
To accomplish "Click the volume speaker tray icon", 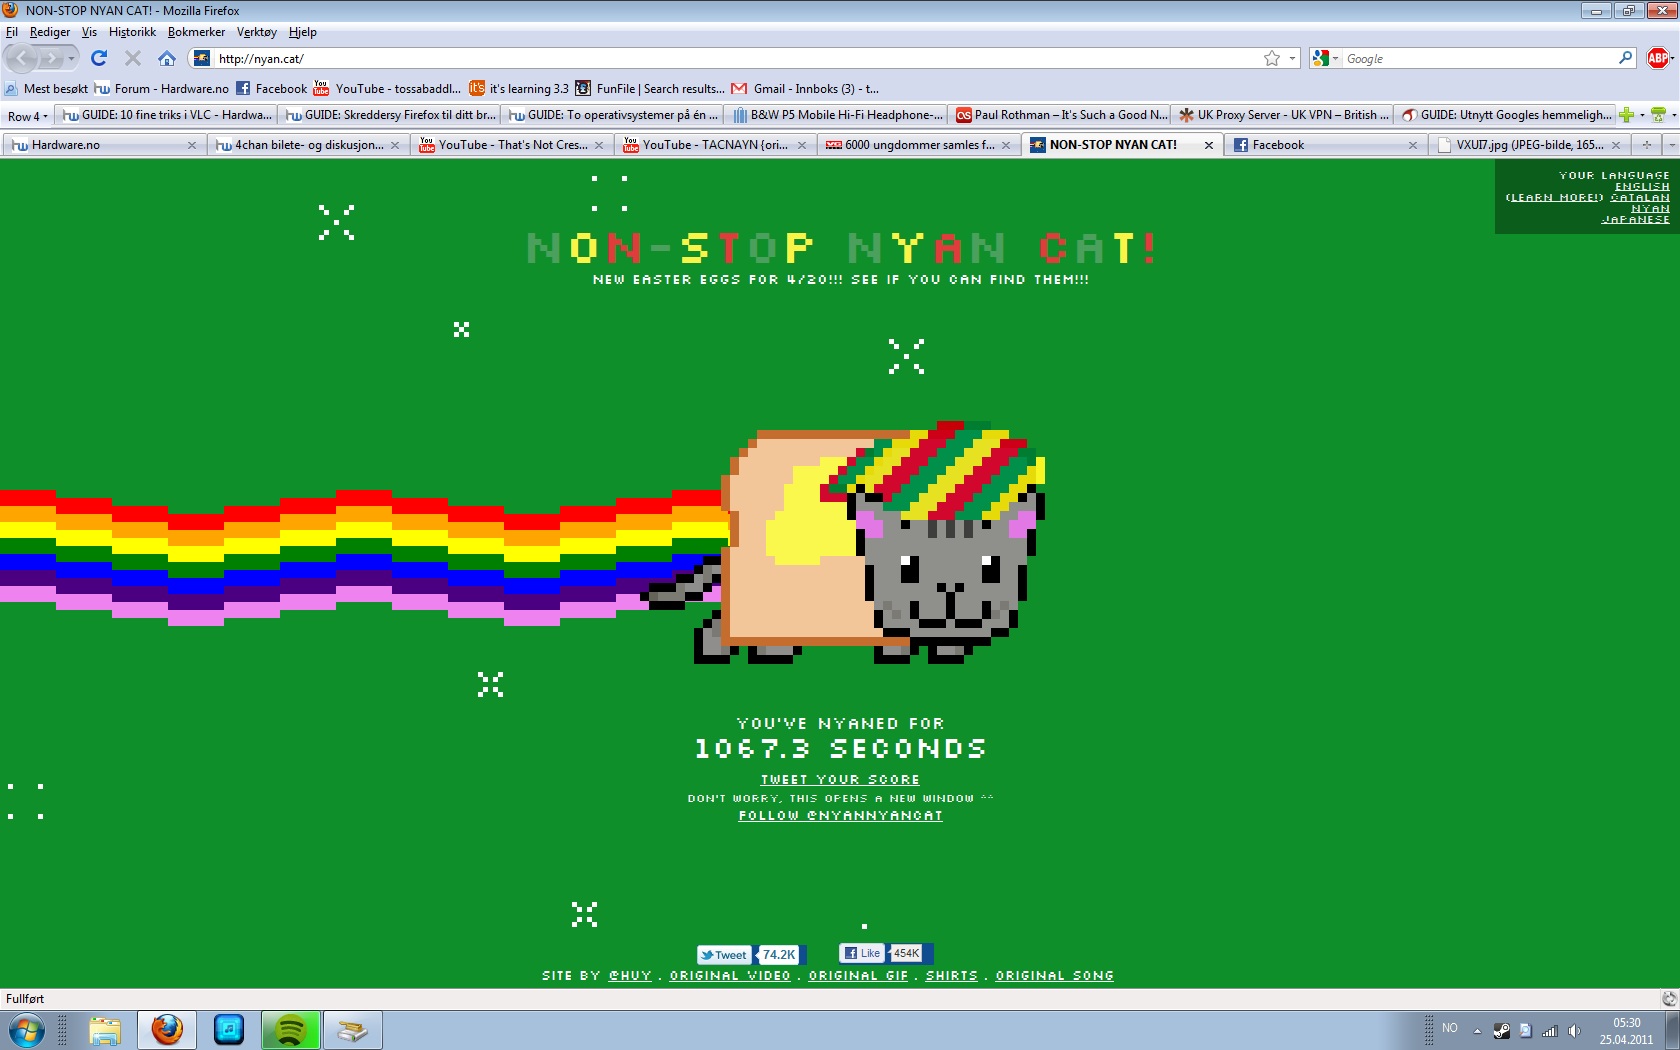I will [x=1575, y=1031].
